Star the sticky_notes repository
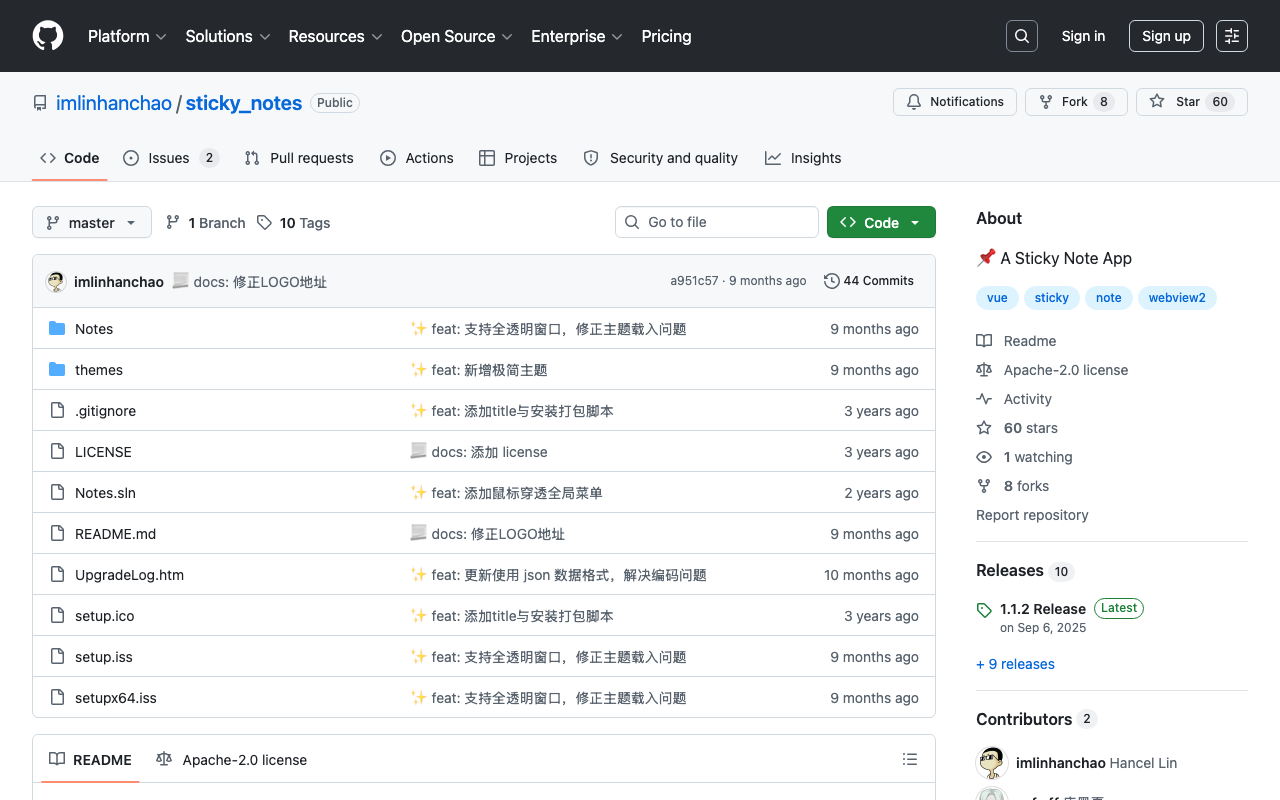 point(1192,102)
